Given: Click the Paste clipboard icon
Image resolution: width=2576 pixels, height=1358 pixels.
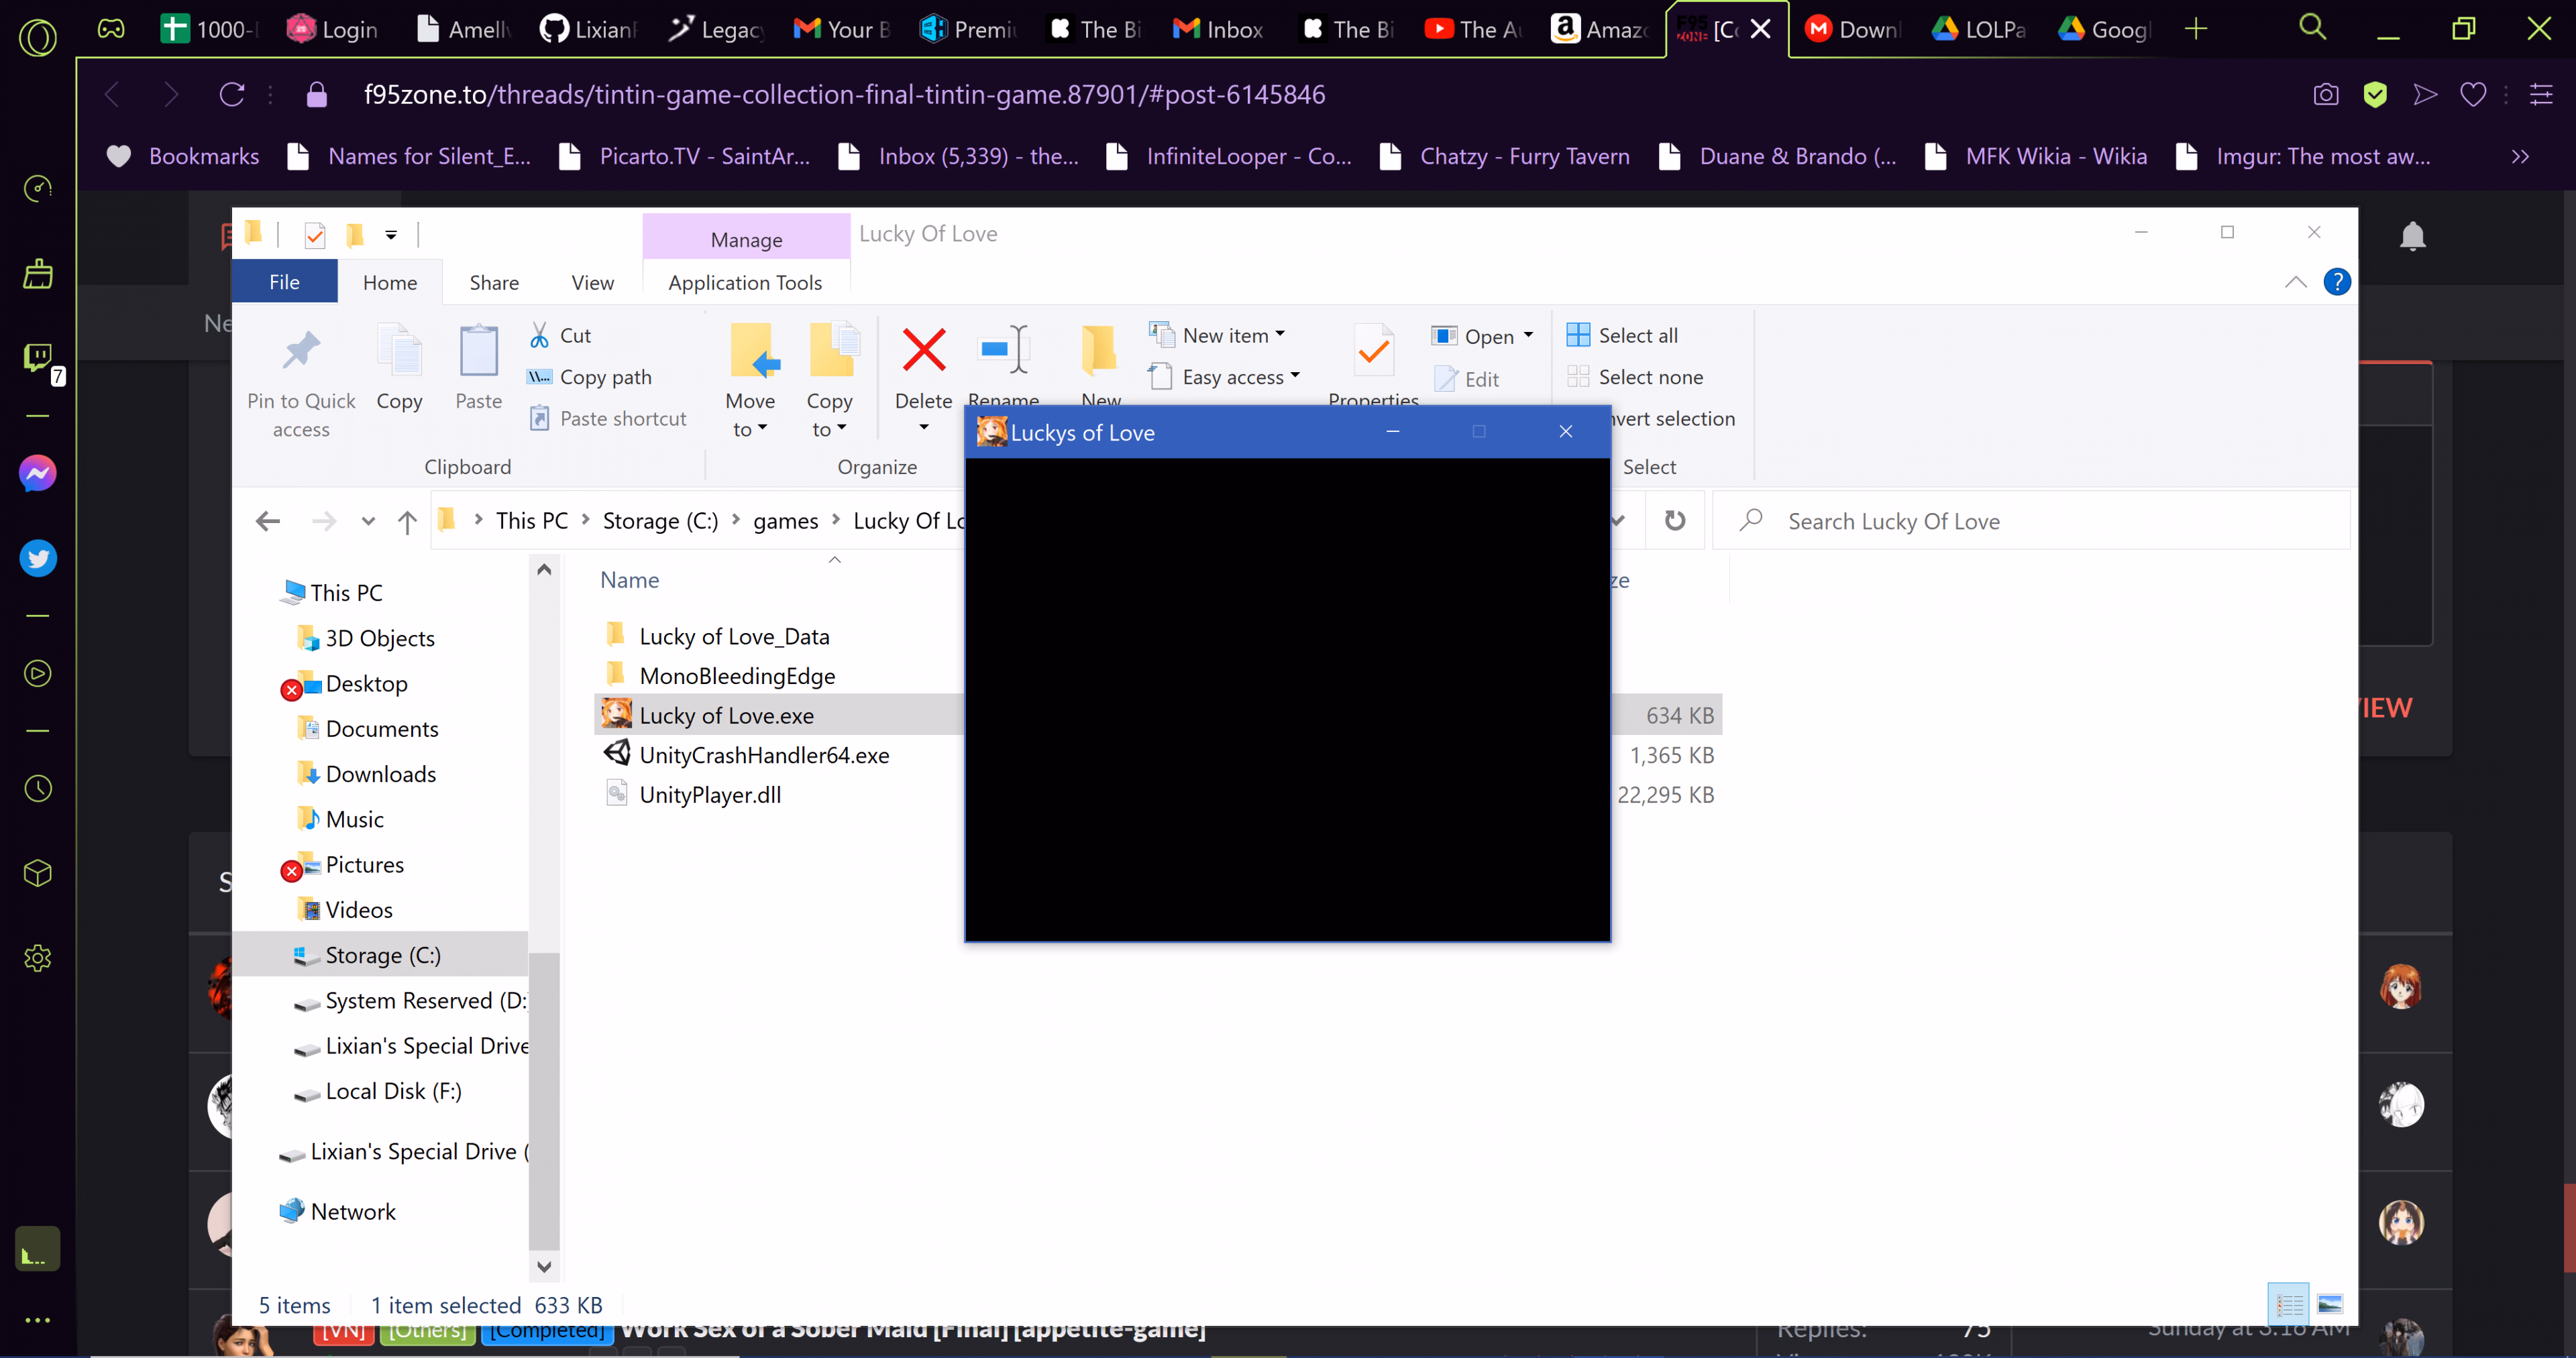Looking at the screenshot, I should 478,351.
